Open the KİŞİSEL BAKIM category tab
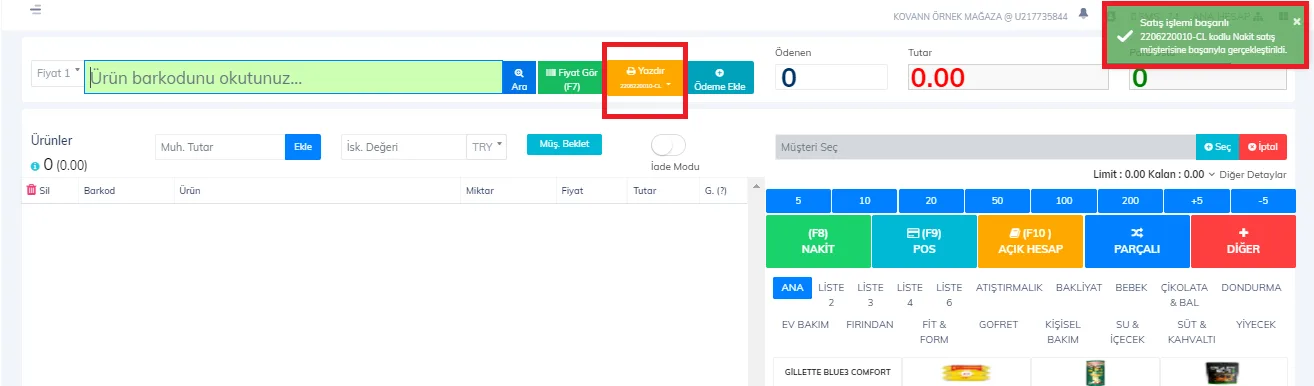This screenshot has width=1314, height=386. pos(1062,331)
